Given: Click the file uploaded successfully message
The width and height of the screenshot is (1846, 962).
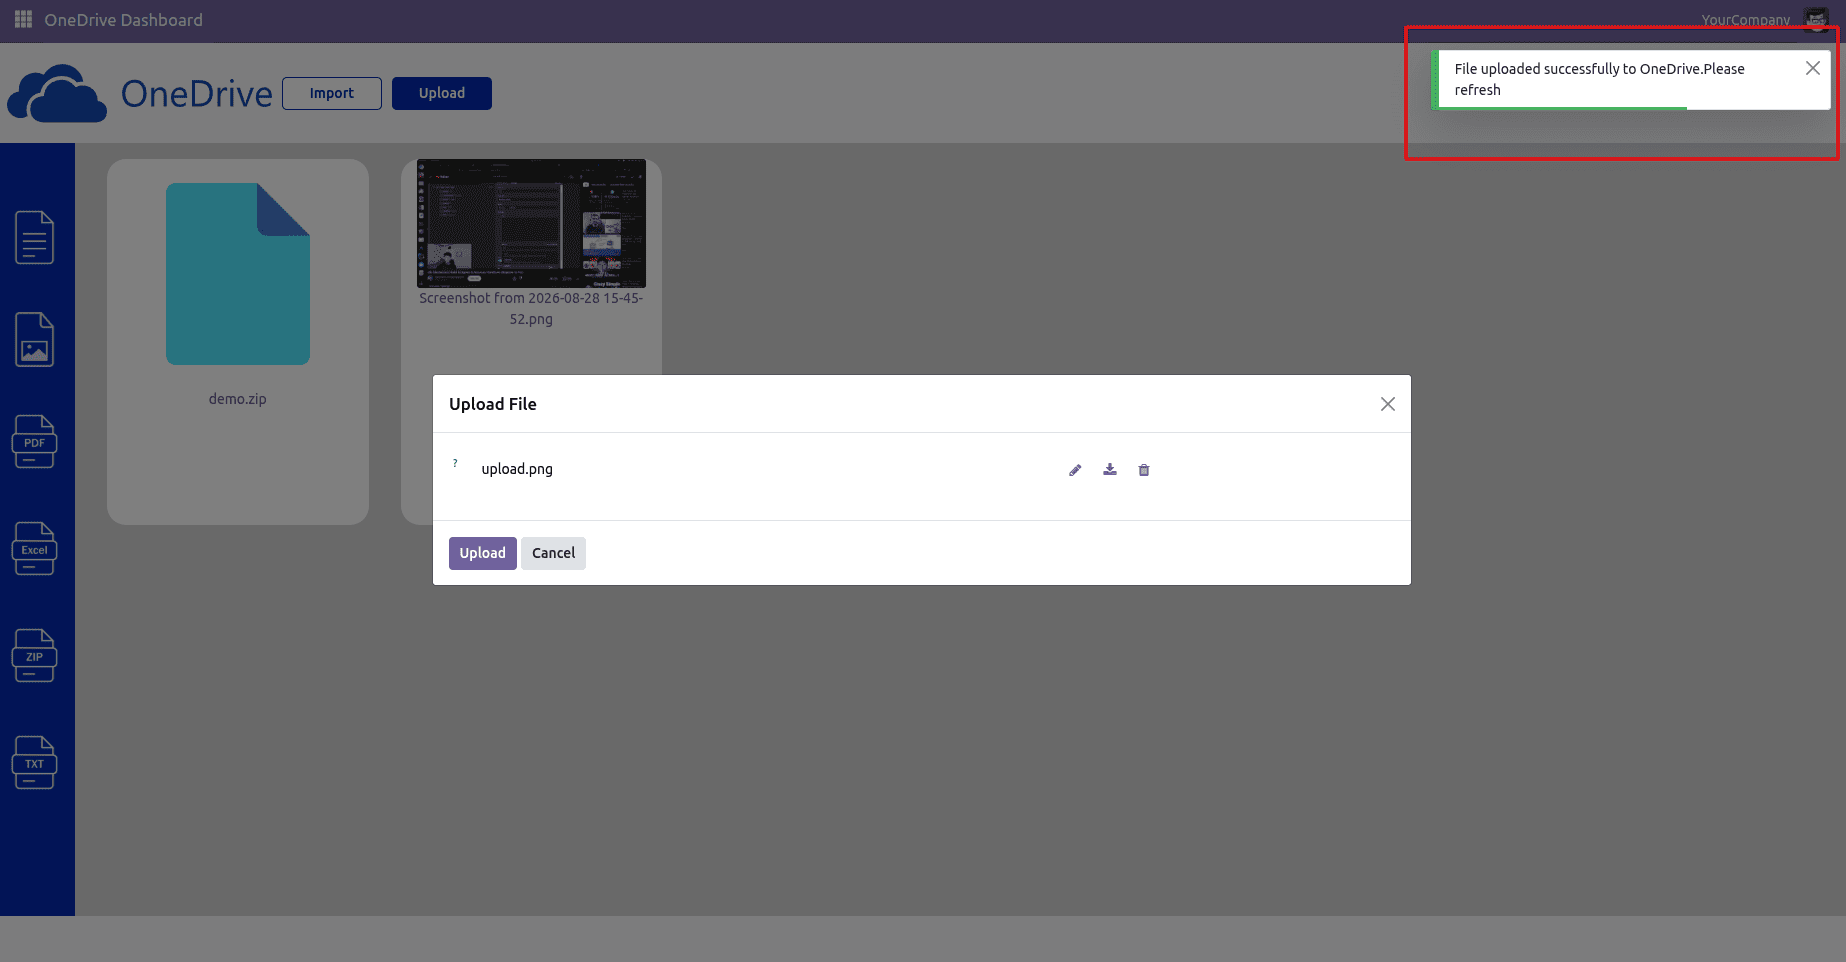Looking at the screenshot, I should [1599, 79].
